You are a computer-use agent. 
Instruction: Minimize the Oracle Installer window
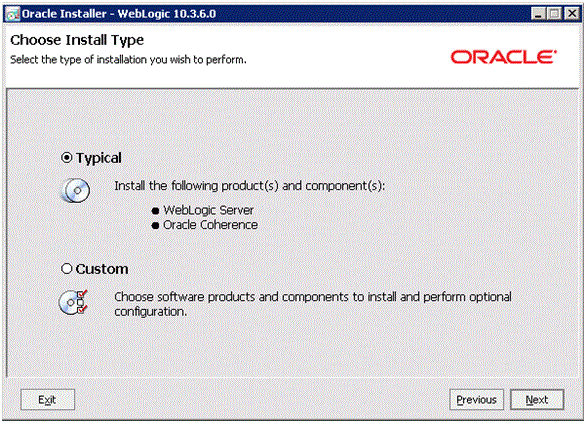tap(538, 14)
